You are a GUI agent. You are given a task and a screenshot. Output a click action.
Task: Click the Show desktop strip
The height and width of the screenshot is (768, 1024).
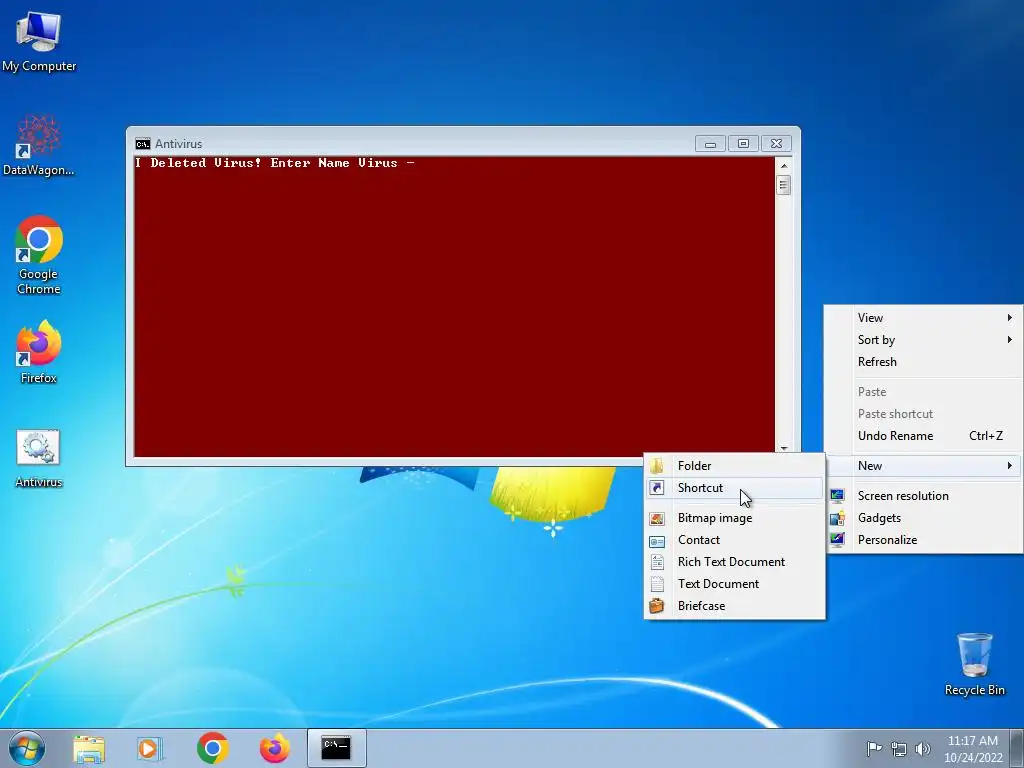coord(1017,748)
